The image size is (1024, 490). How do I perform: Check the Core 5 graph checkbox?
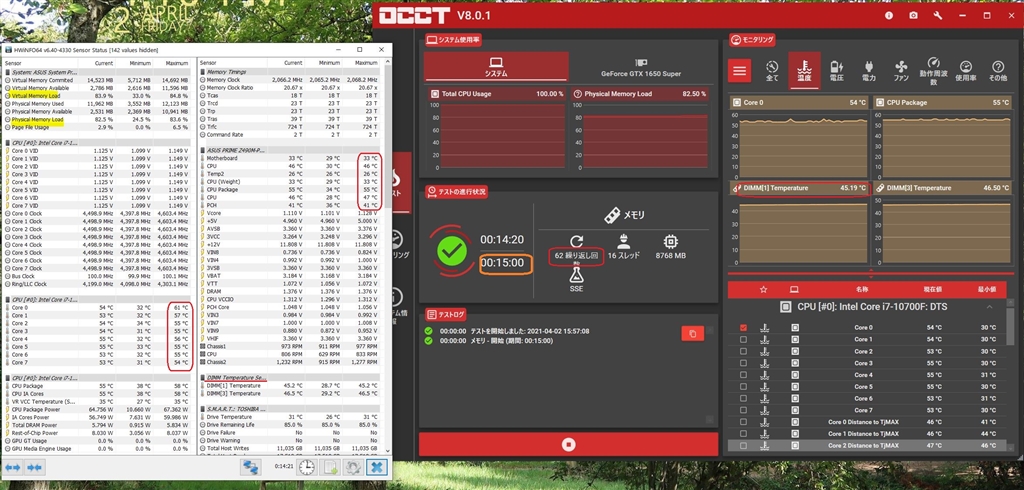click(743, 386)
